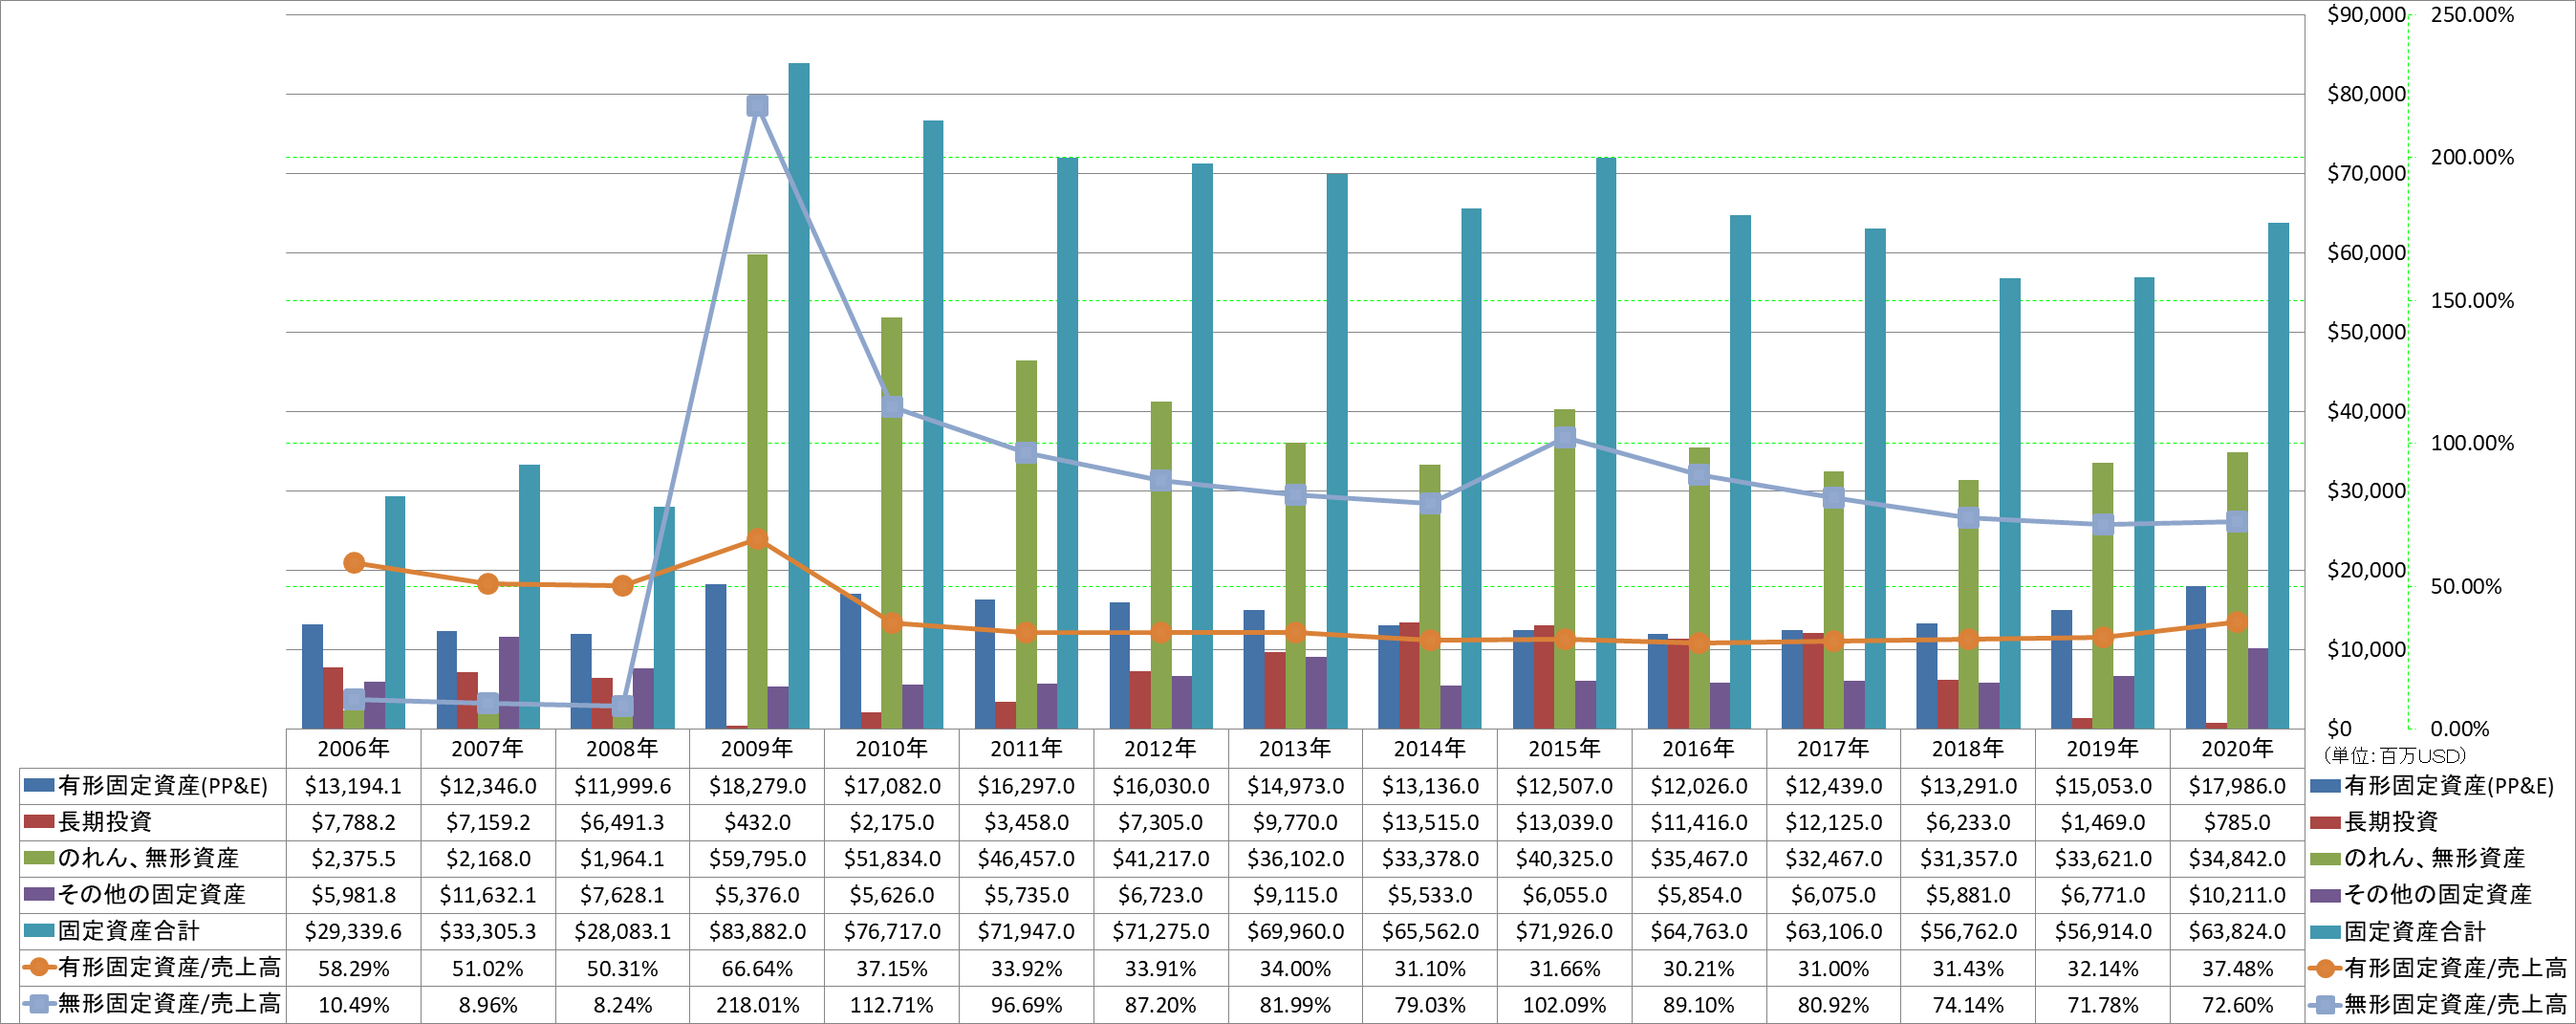This screenshot has height=1024, width=2576.
Task: Click the 100.00% secondary axis label
Action: pyautogui.click(x=2472, y=443)
